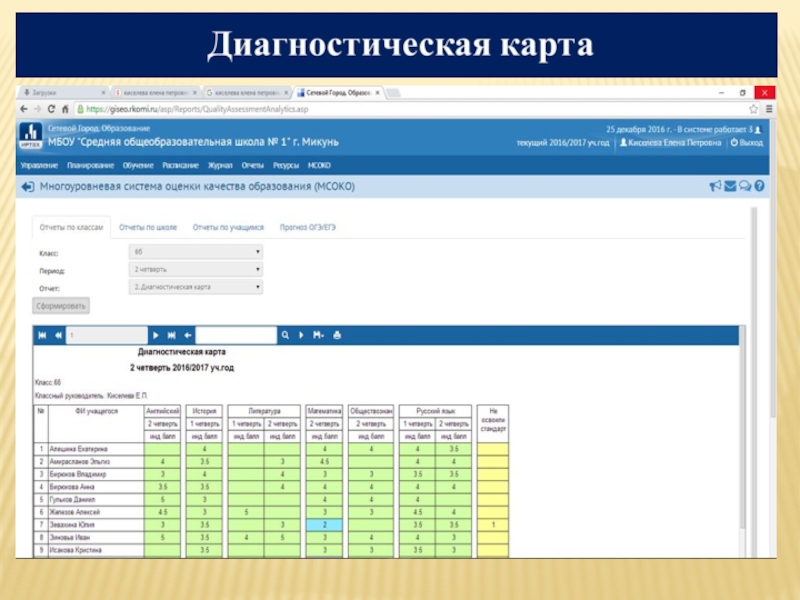Open the export save icon menu
Viewport: 800px width, 600px height.
[318, 335]
